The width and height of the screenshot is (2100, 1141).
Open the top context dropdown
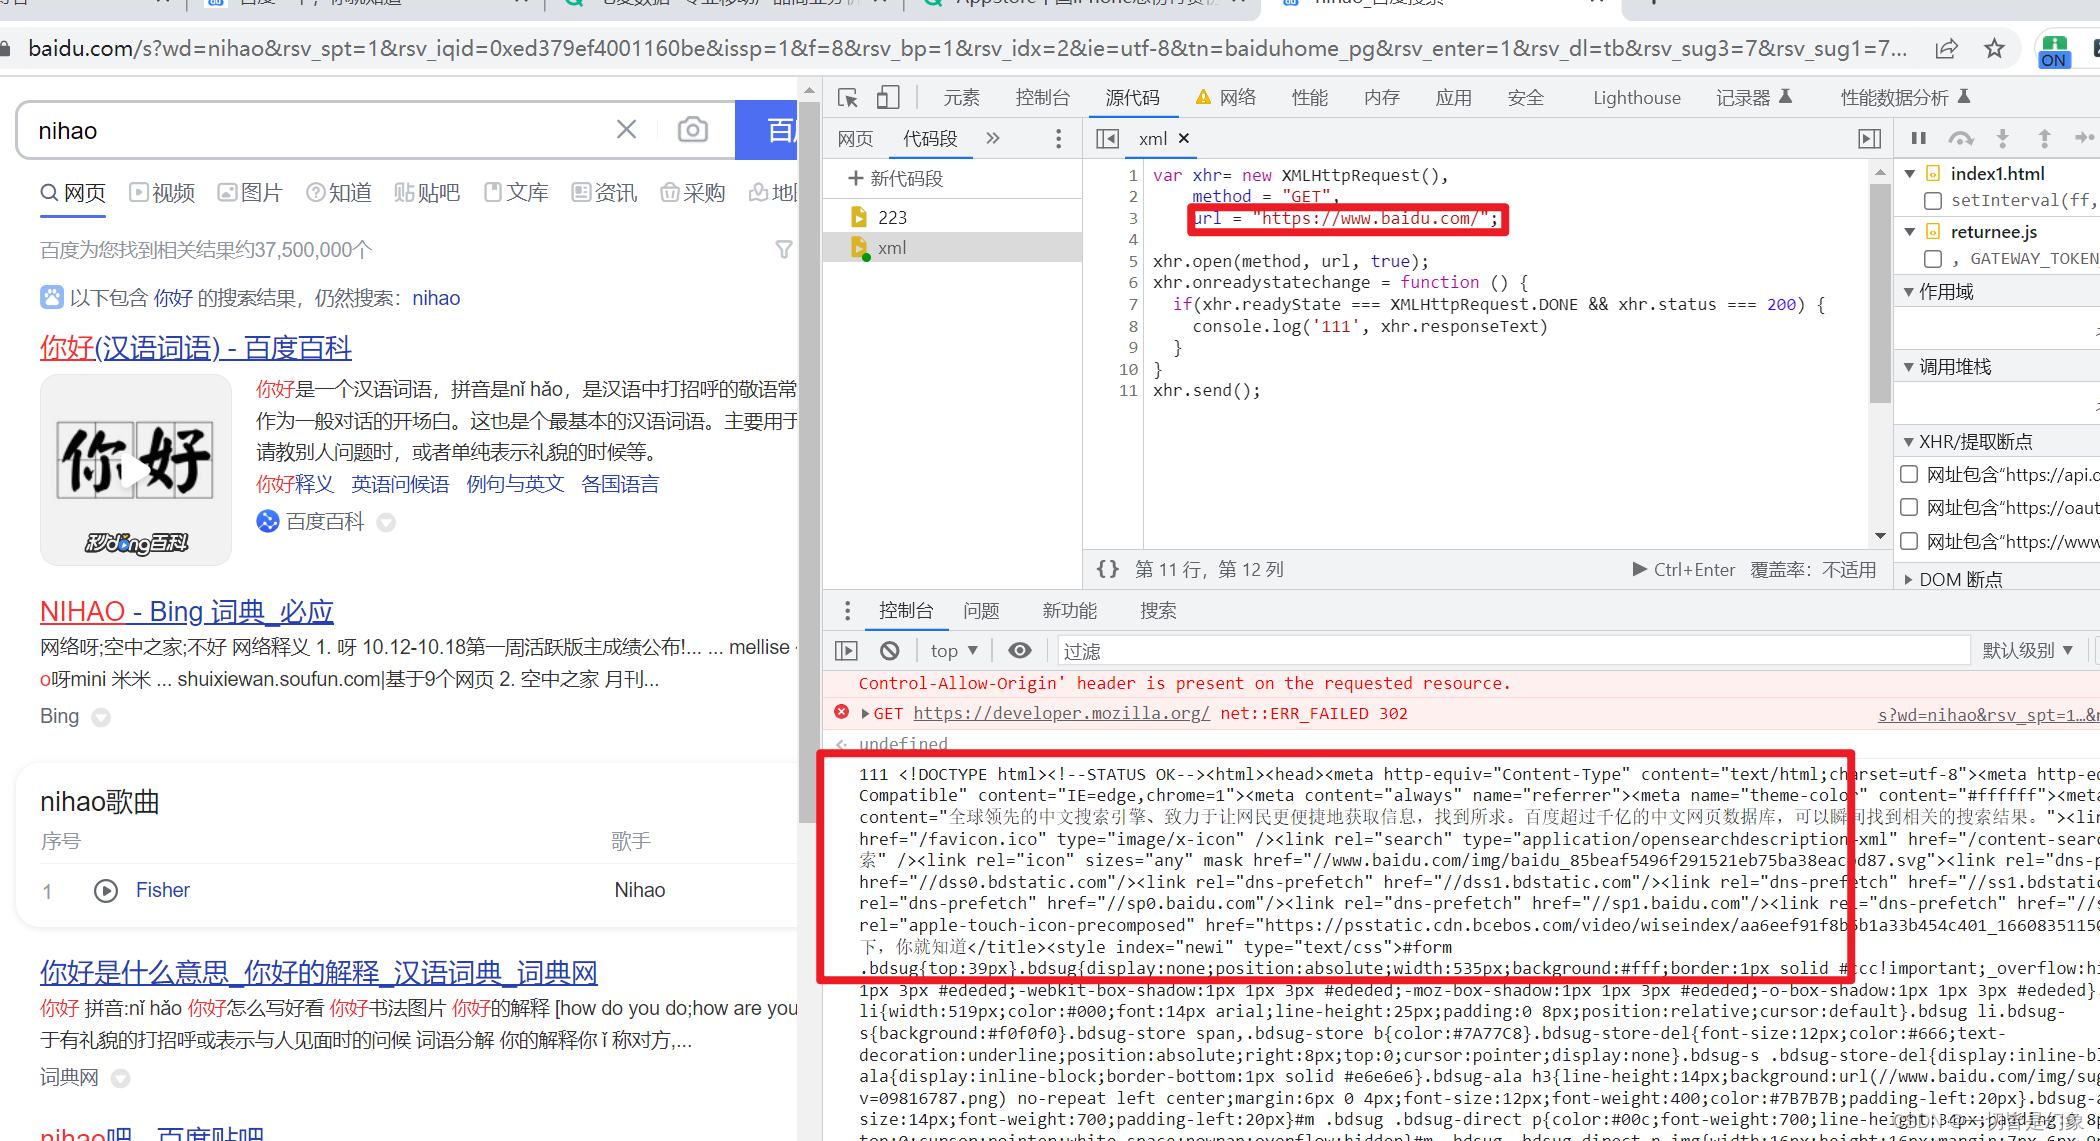coord(953,651)
